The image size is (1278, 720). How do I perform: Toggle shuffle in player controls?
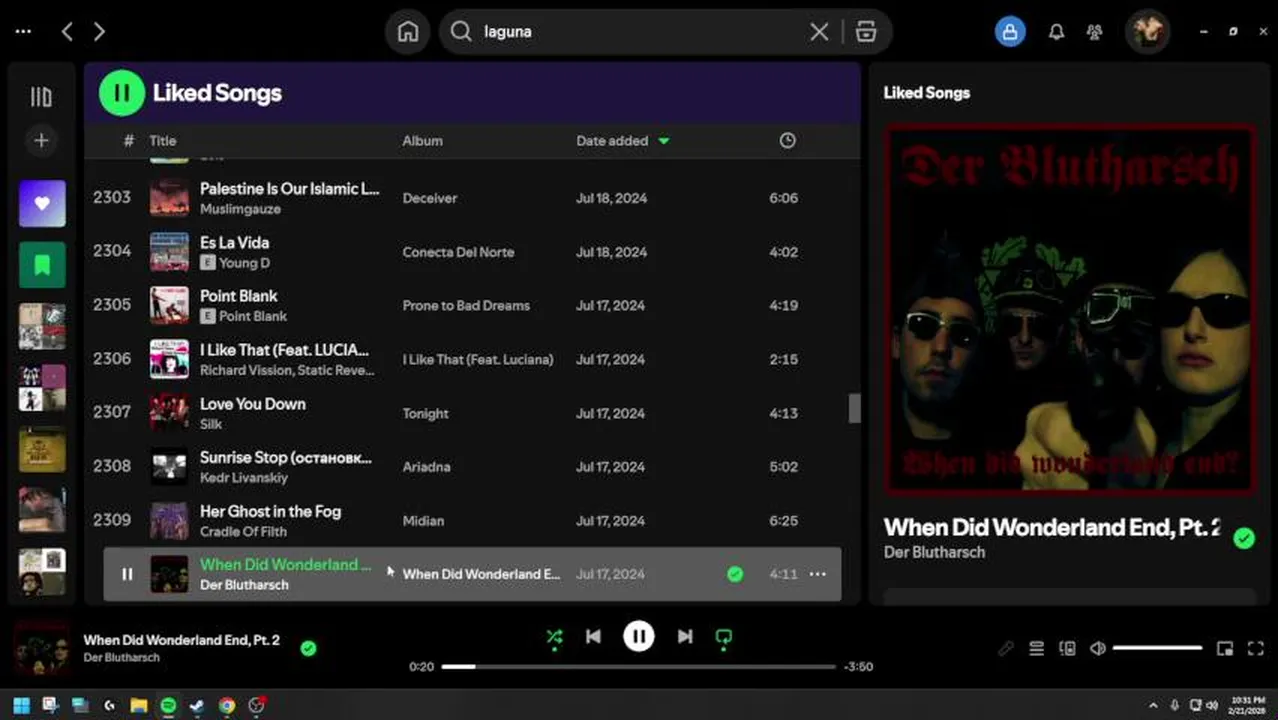click(554, 637)
